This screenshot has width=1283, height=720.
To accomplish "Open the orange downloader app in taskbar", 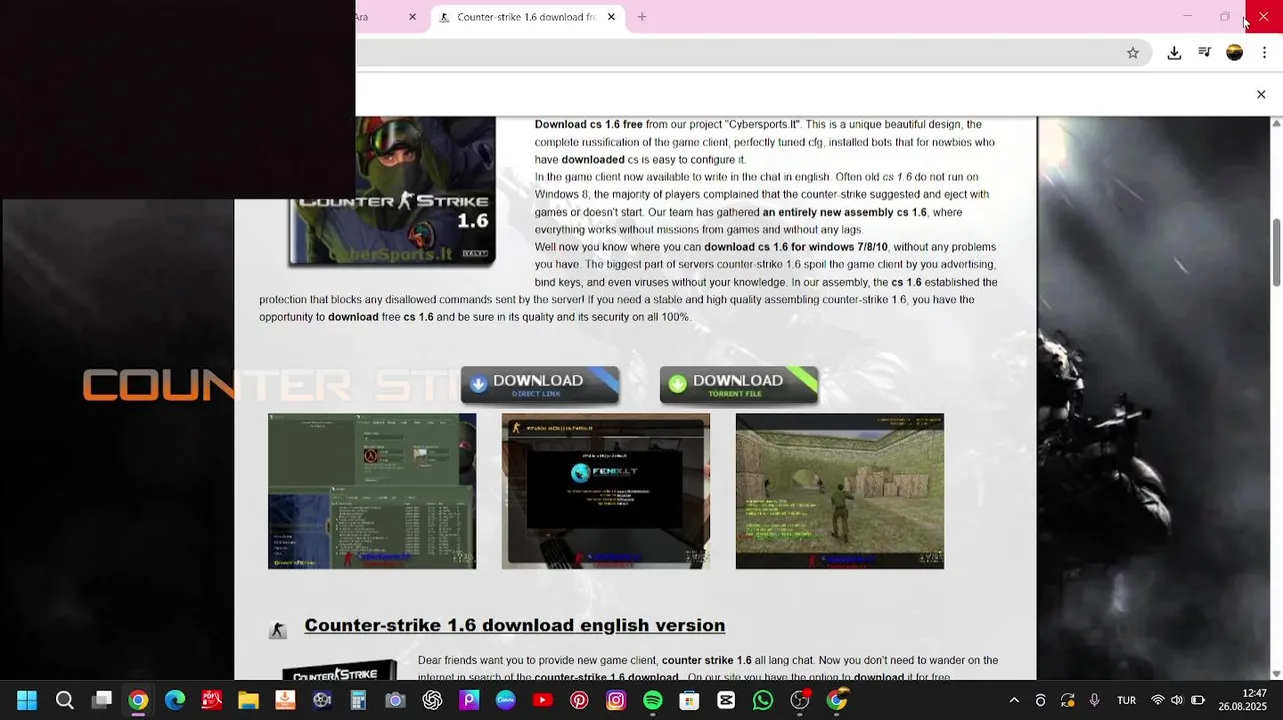I will pyautogui.click(x=285, y=701).
